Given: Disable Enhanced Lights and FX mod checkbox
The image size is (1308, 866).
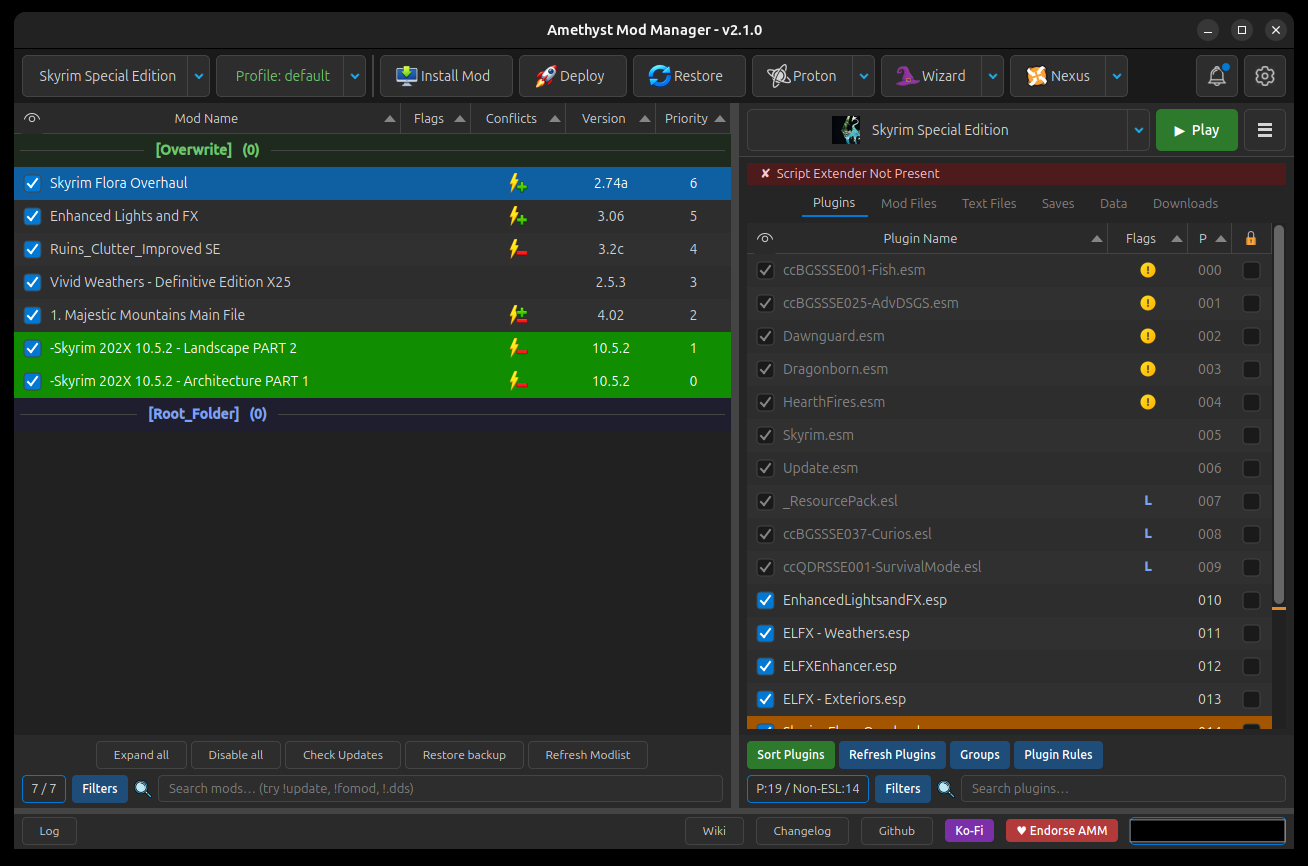Looking at the screenshot, I should [x=32, y=216].
